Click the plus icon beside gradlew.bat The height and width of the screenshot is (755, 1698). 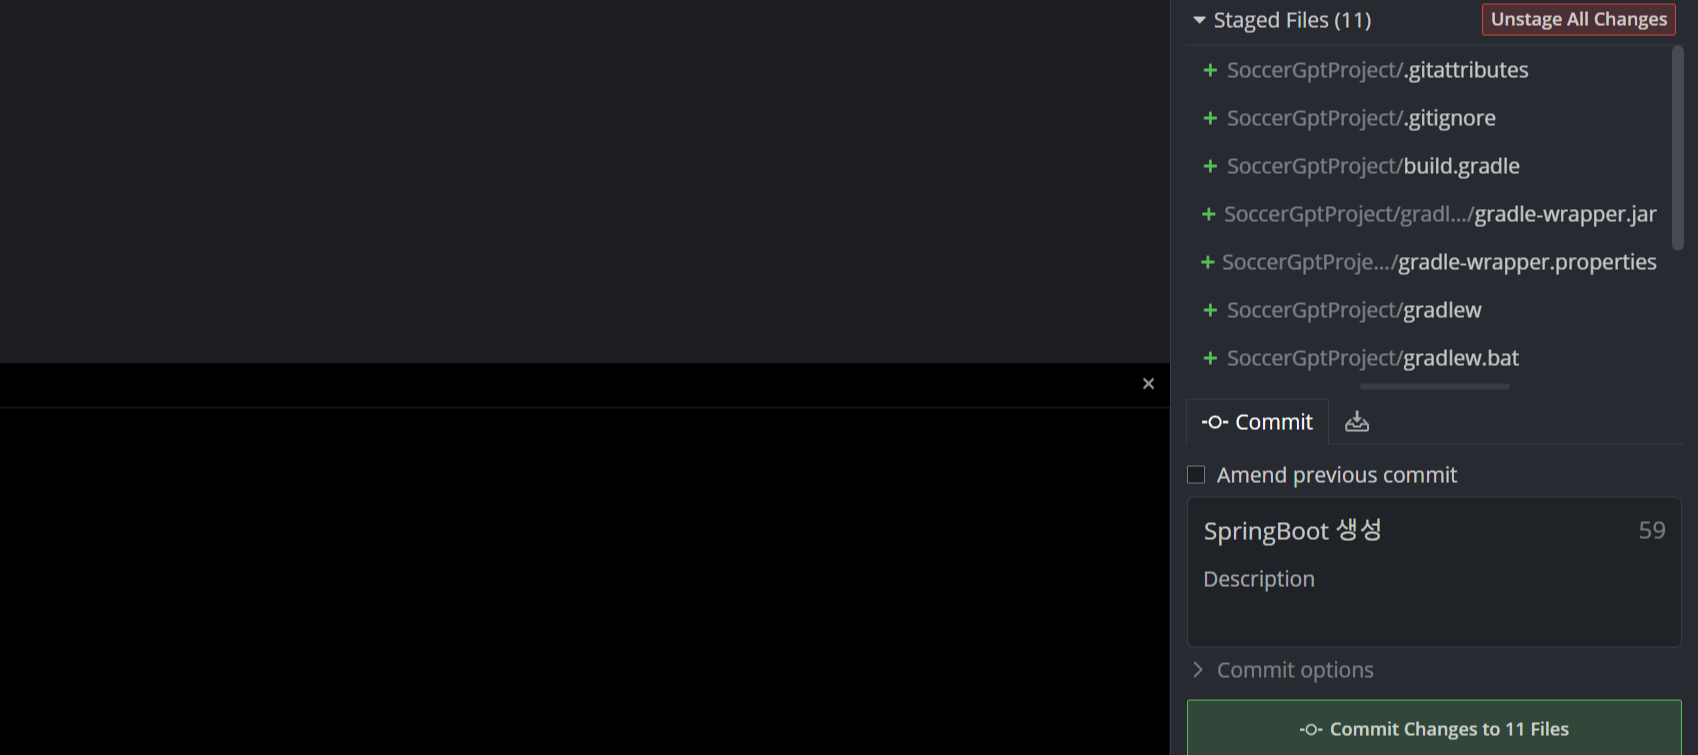(1210, 358)
